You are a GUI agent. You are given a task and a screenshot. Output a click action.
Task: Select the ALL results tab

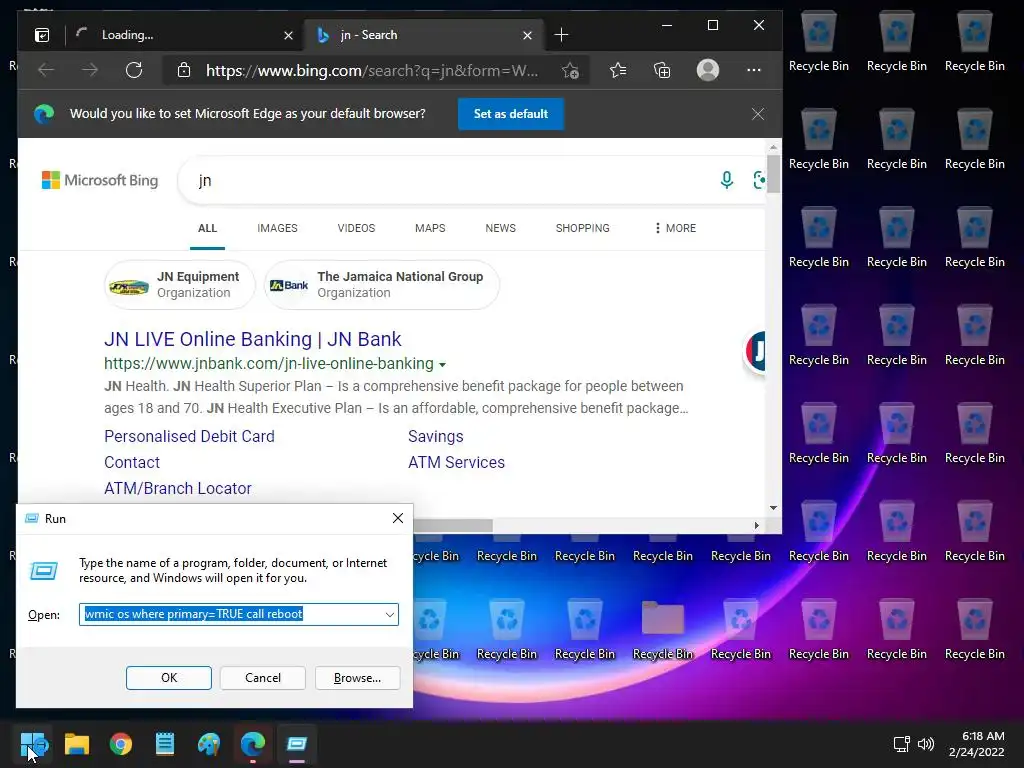(x=207, y=228)
